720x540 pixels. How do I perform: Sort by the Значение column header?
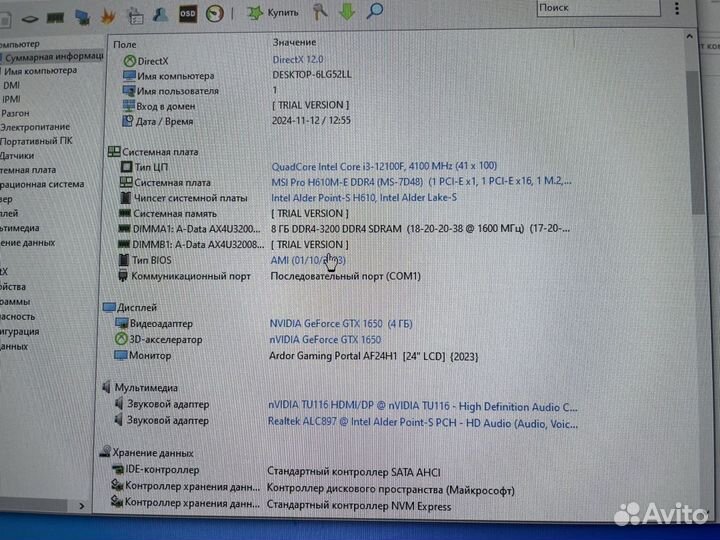coord(294,42)
